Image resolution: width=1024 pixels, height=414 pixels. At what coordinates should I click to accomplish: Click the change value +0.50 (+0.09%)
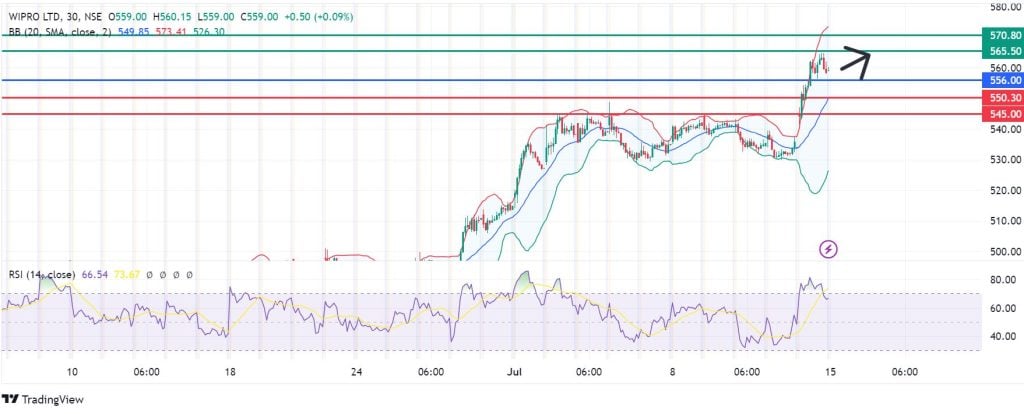(319, 18)
